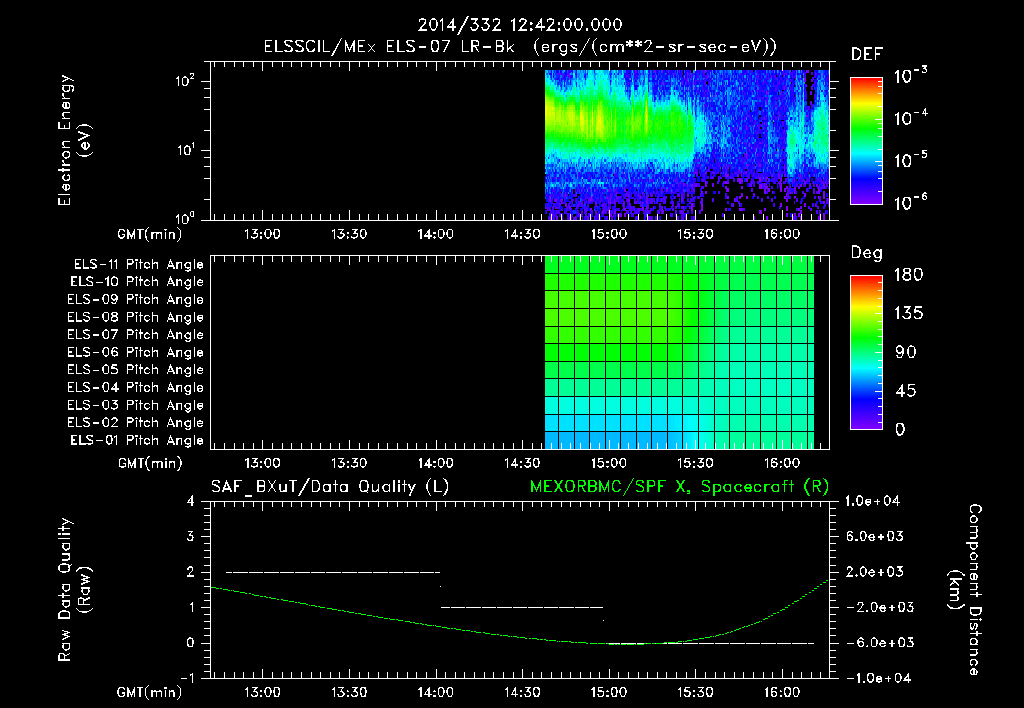Click the 6.0e+03 distance axis value

(x=874, y=536)
